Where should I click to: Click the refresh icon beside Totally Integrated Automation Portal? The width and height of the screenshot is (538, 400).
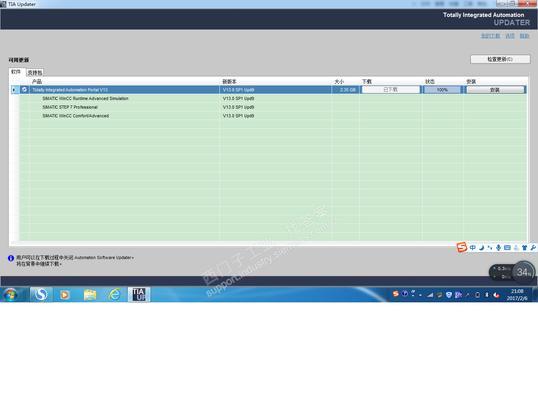tap(24, 90)
